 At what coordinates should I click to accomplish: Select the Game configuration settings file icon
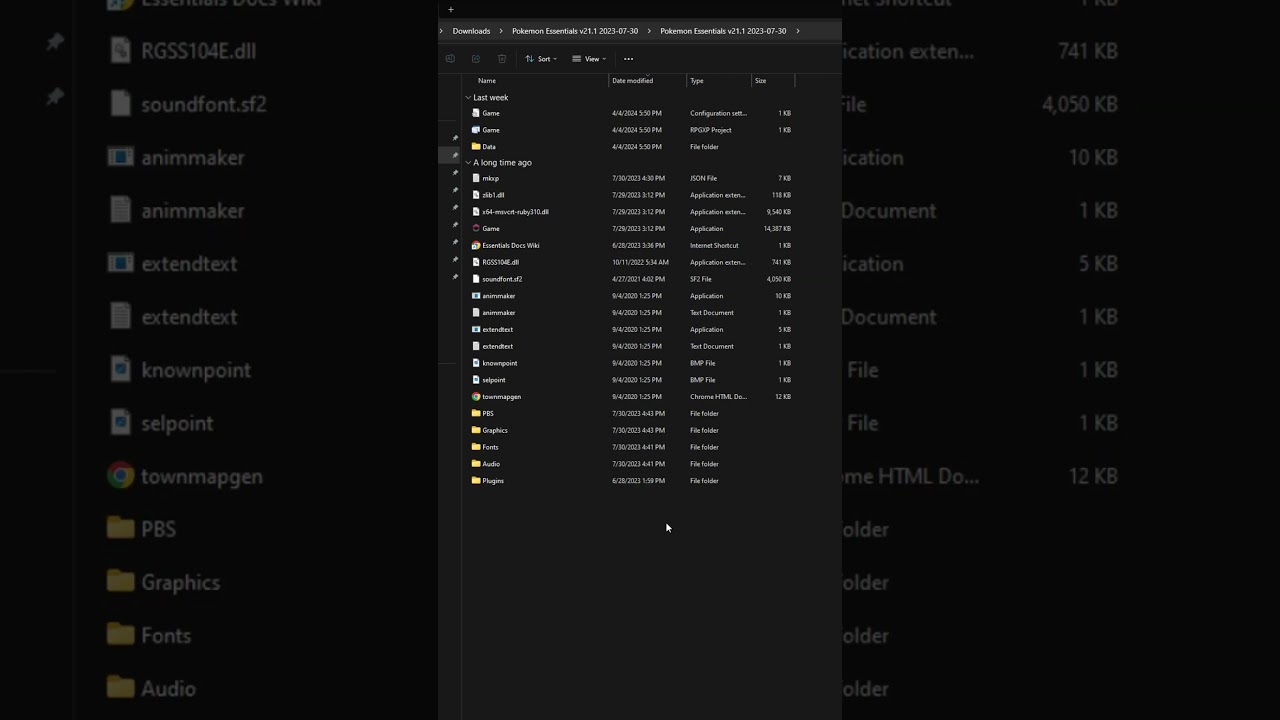pyautogui.click(x=476, y=113)
